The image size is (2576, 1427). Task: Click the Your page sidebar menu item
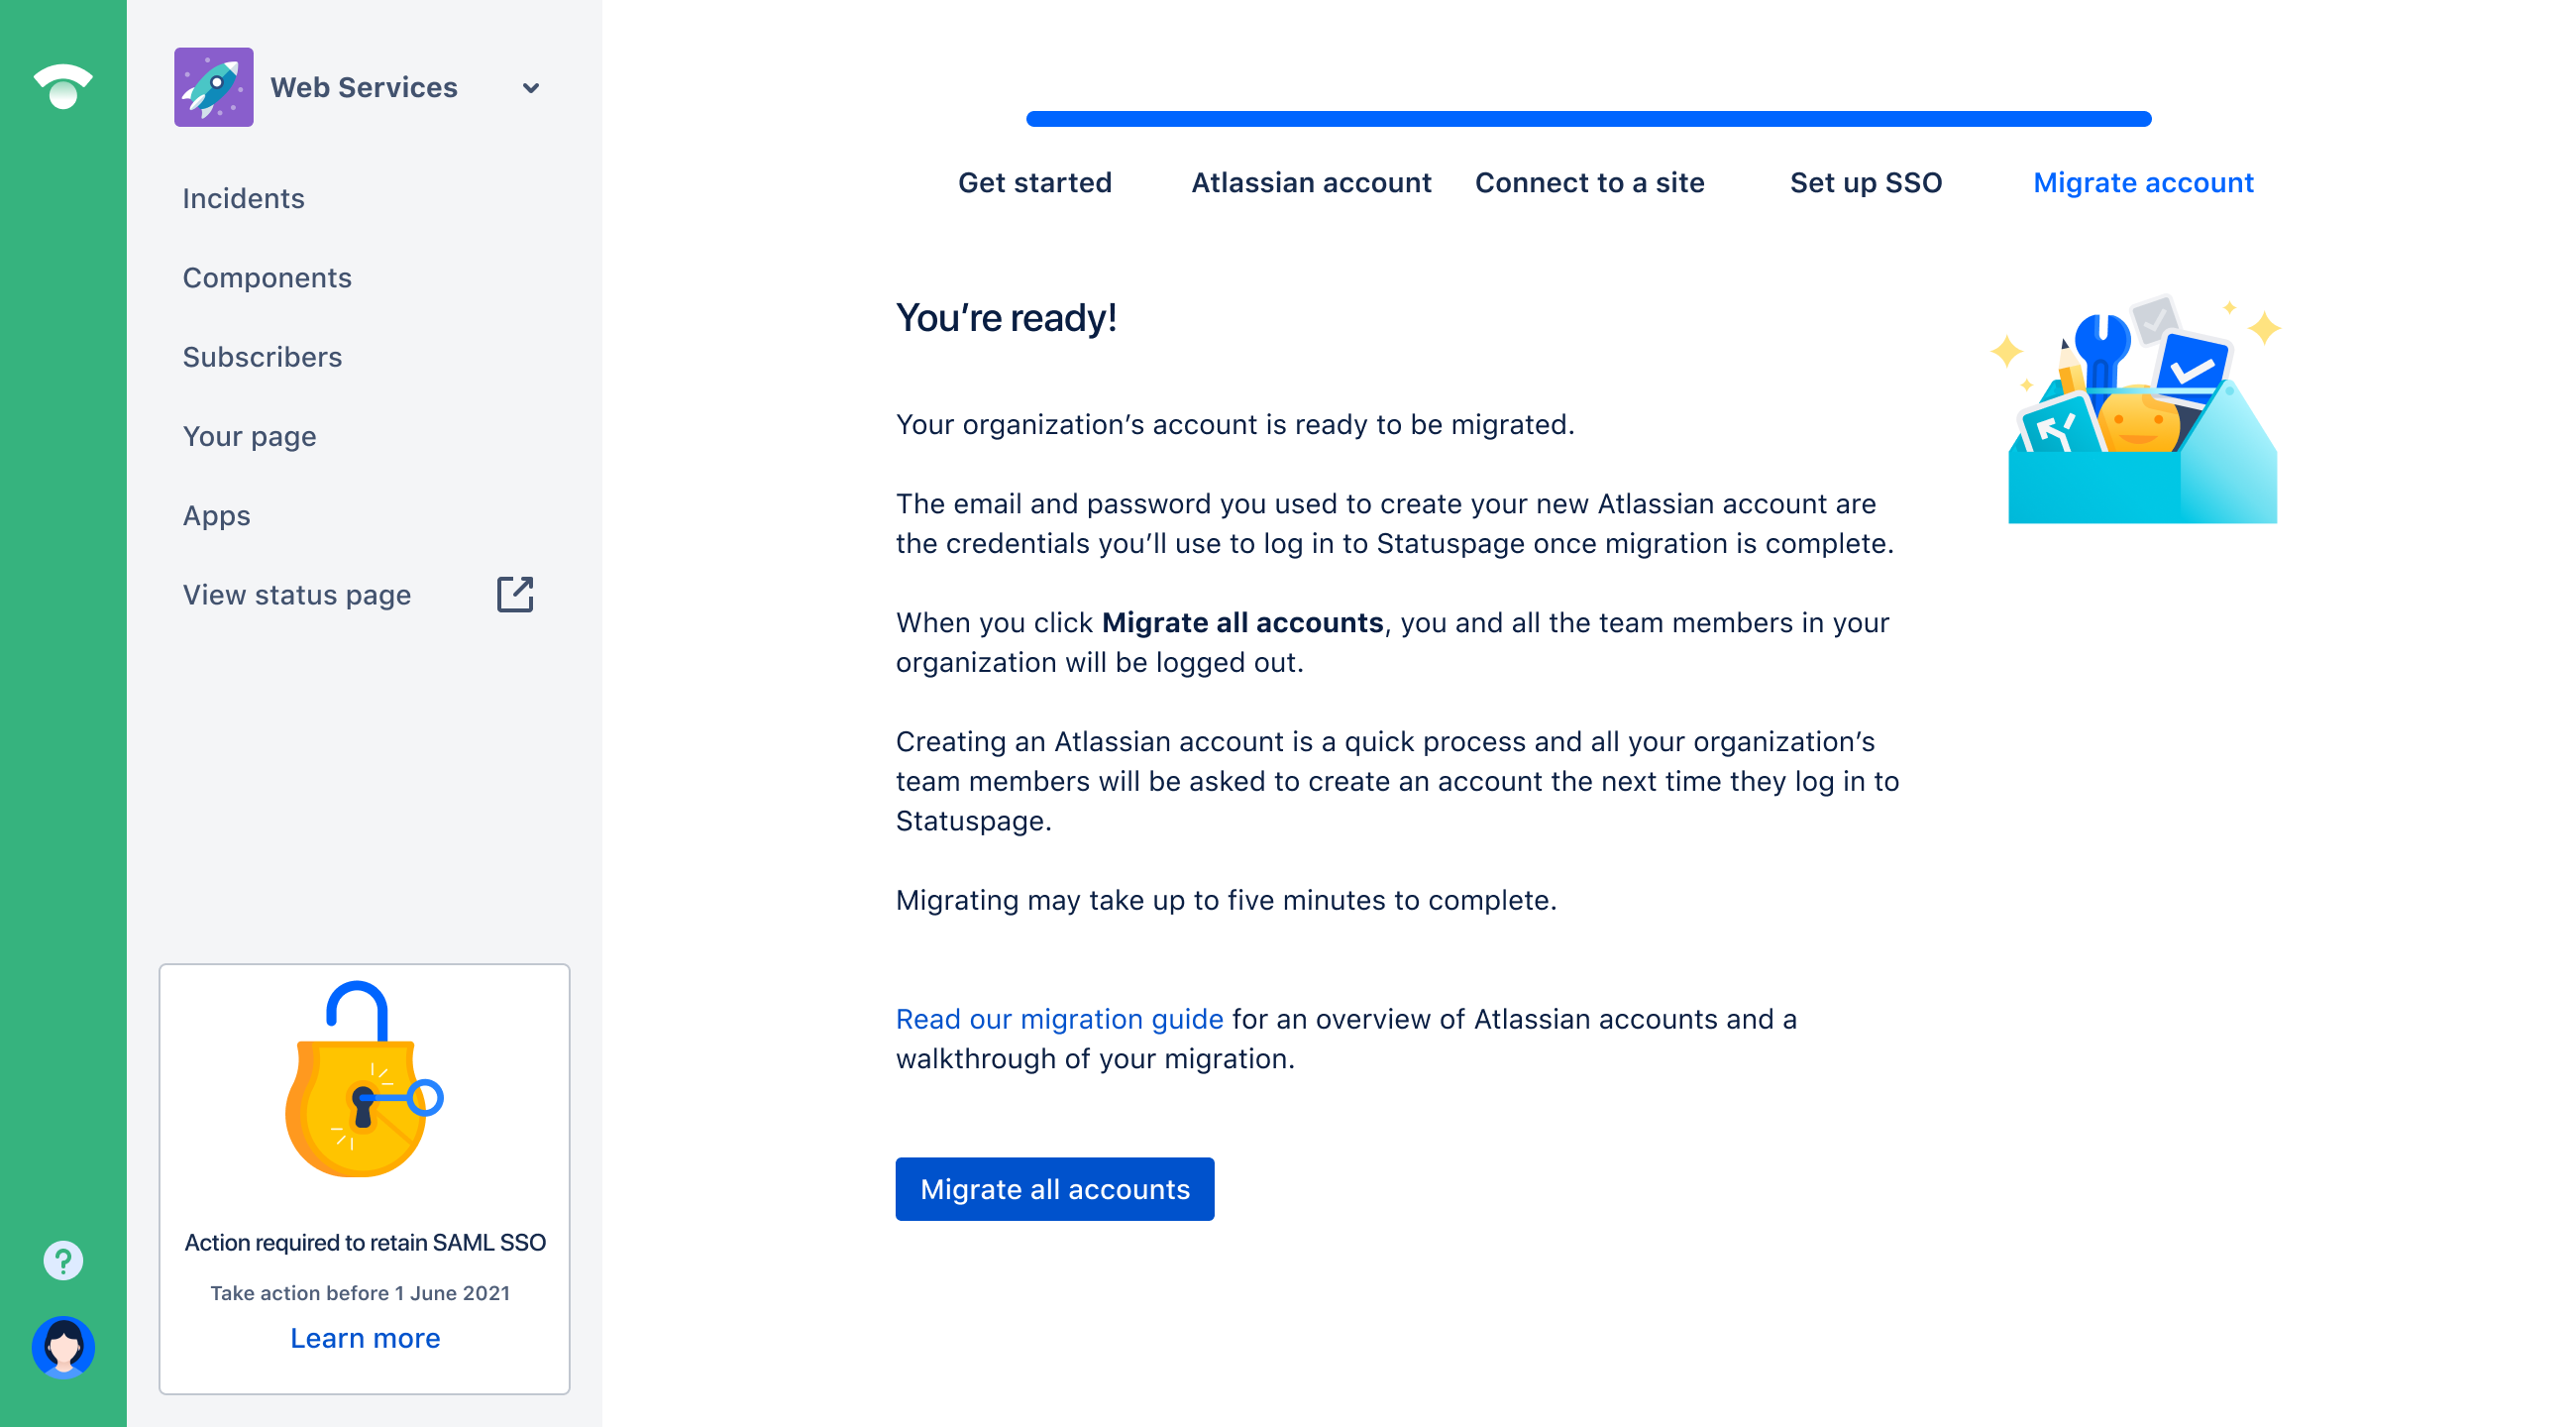[248, 436]
